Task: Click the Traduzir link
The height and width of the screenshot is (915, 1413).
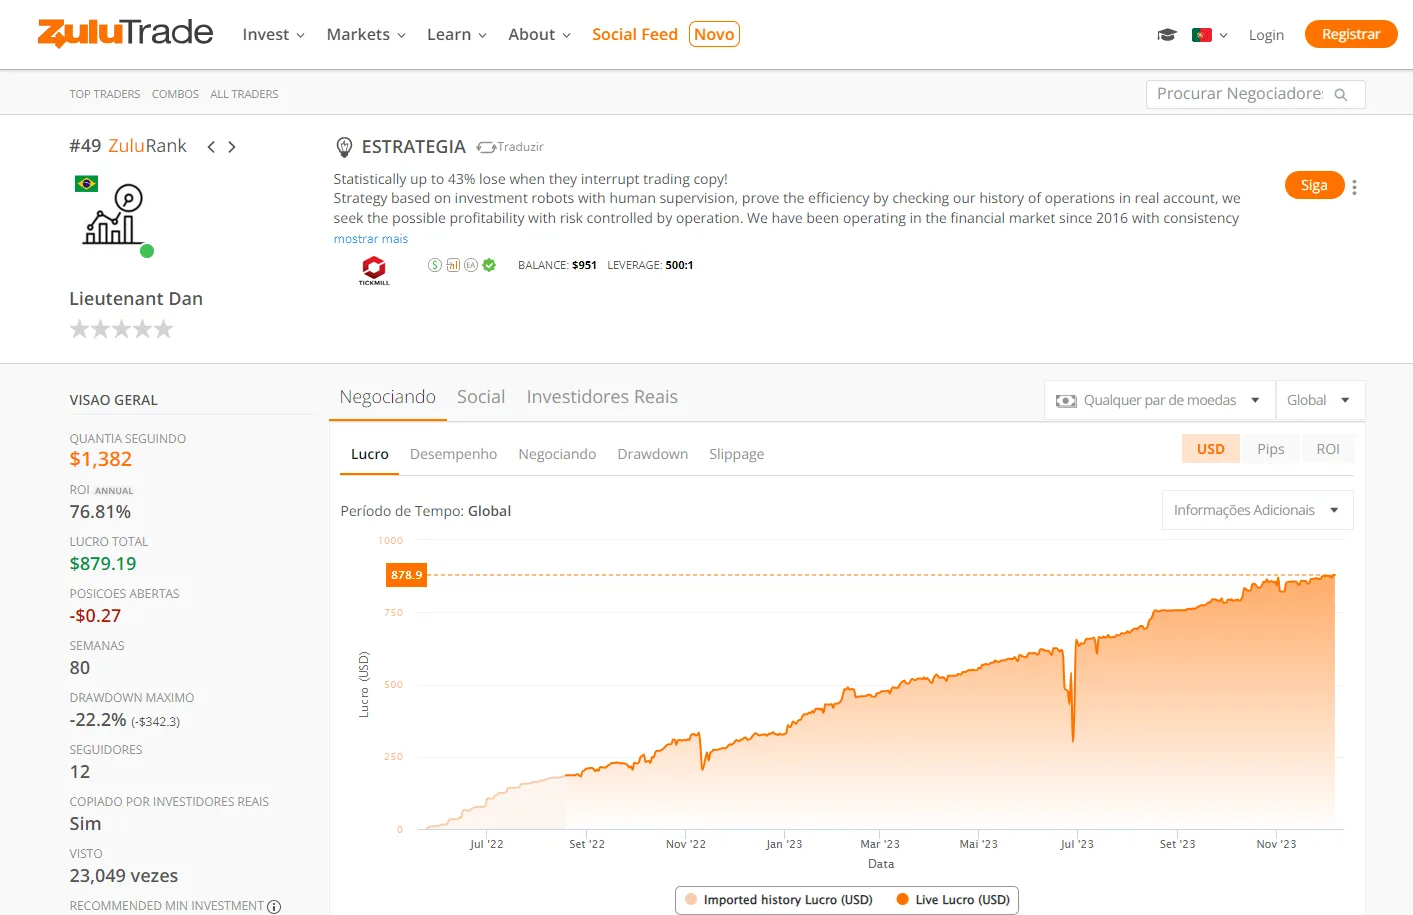Action: click(520, 147)
